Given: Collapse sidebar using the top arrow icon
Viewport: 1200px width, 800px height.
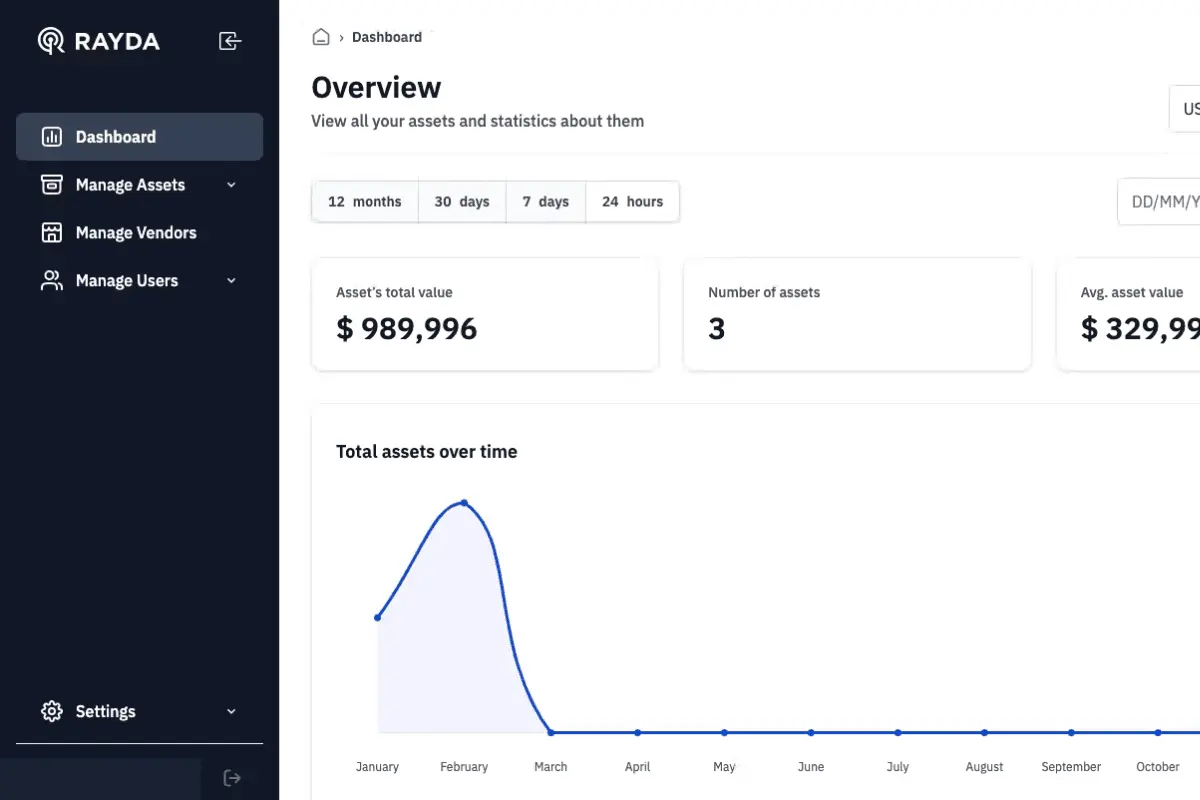Looking at the screenshot, I should (230, 41).
